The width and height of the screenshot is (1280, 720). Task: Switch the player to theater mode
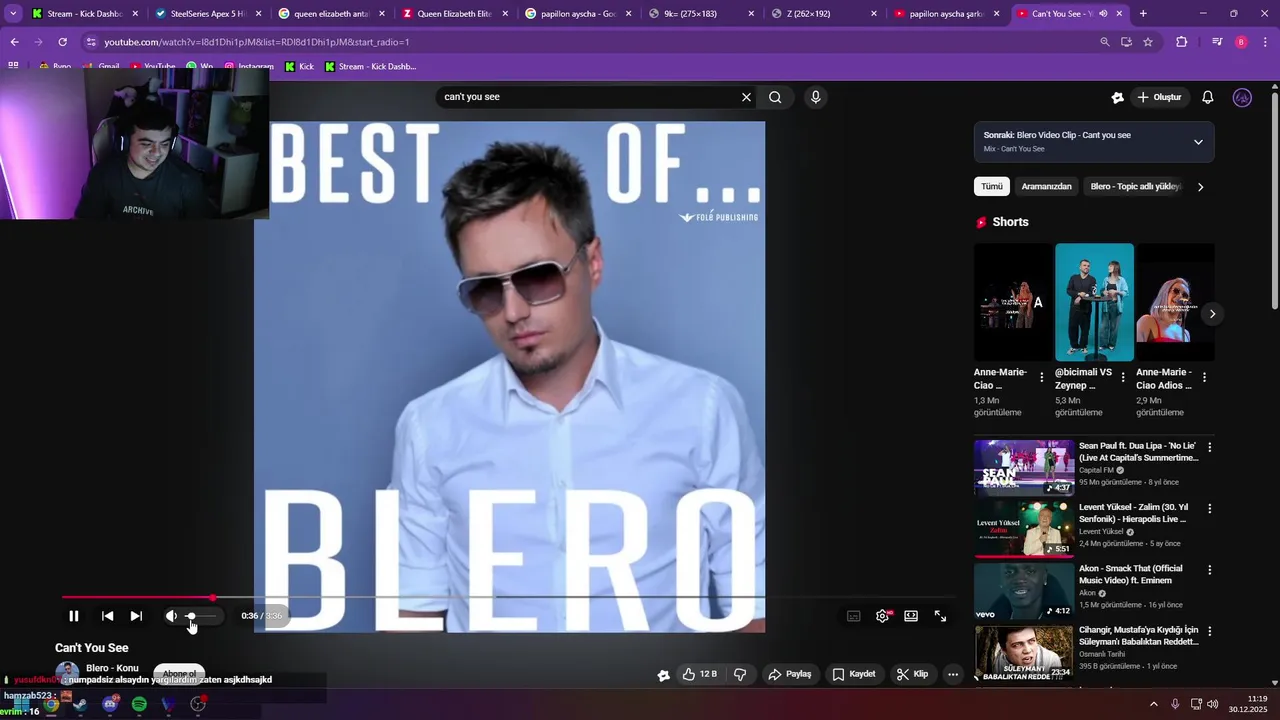(x=911, y=616)
